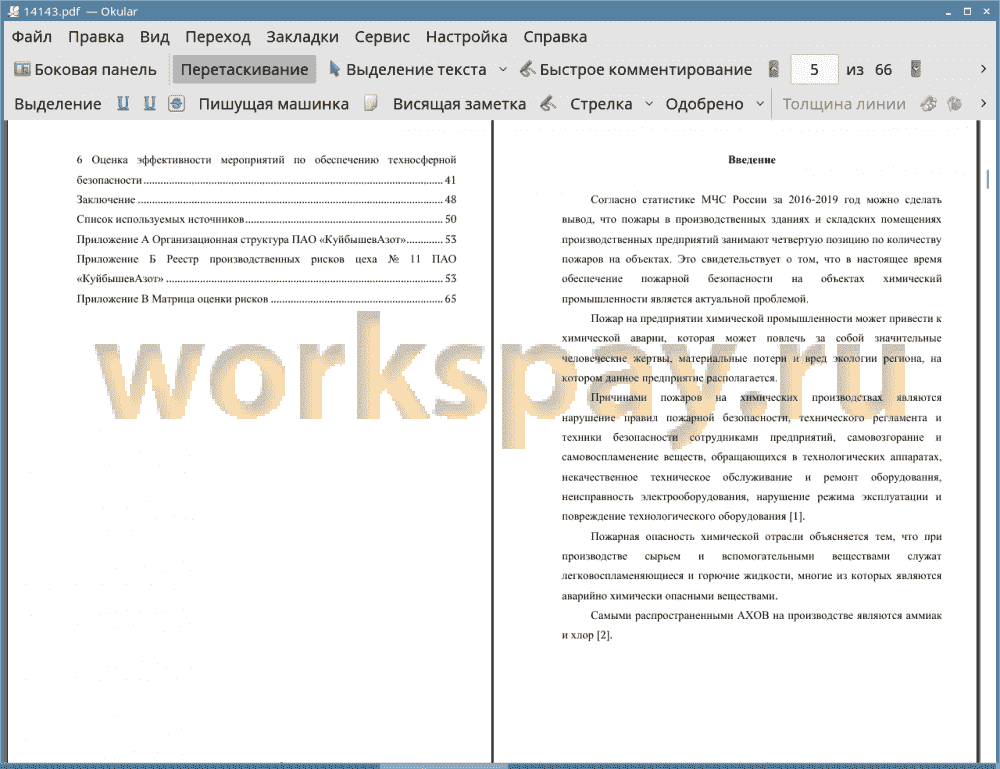This screenshot has height=769, width=1000.
Task: Expand the Выделение текста tool dropdown arrow
Action: tap(503, 69)
